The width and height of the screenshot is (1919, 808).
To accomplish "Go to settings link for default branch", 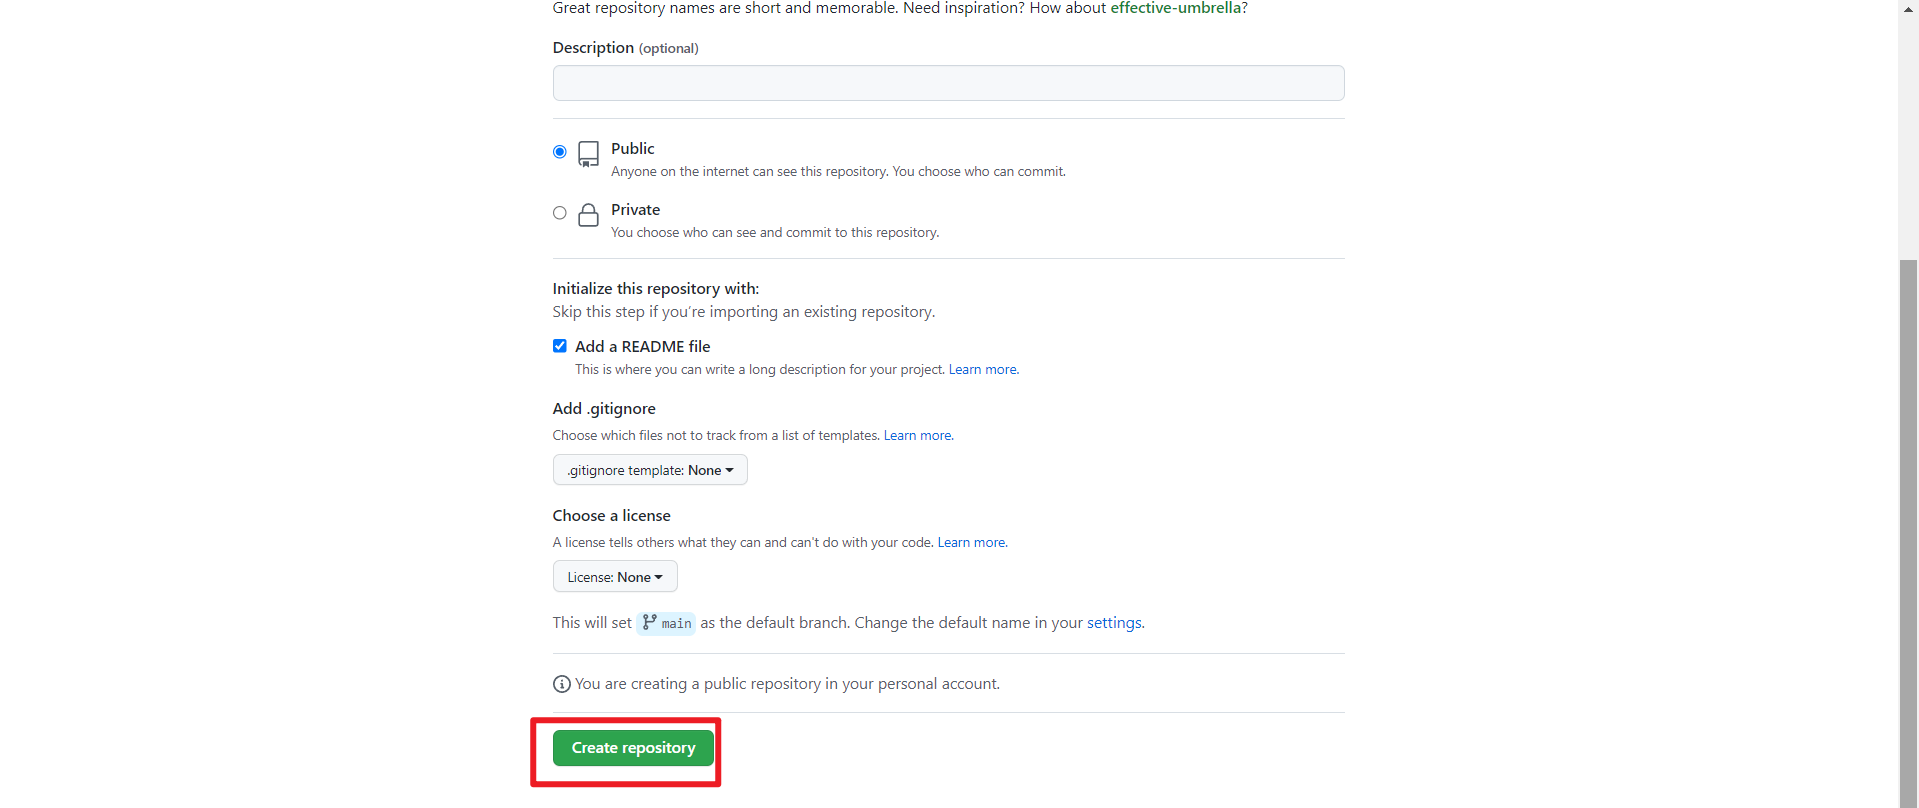I will 1114,623.
